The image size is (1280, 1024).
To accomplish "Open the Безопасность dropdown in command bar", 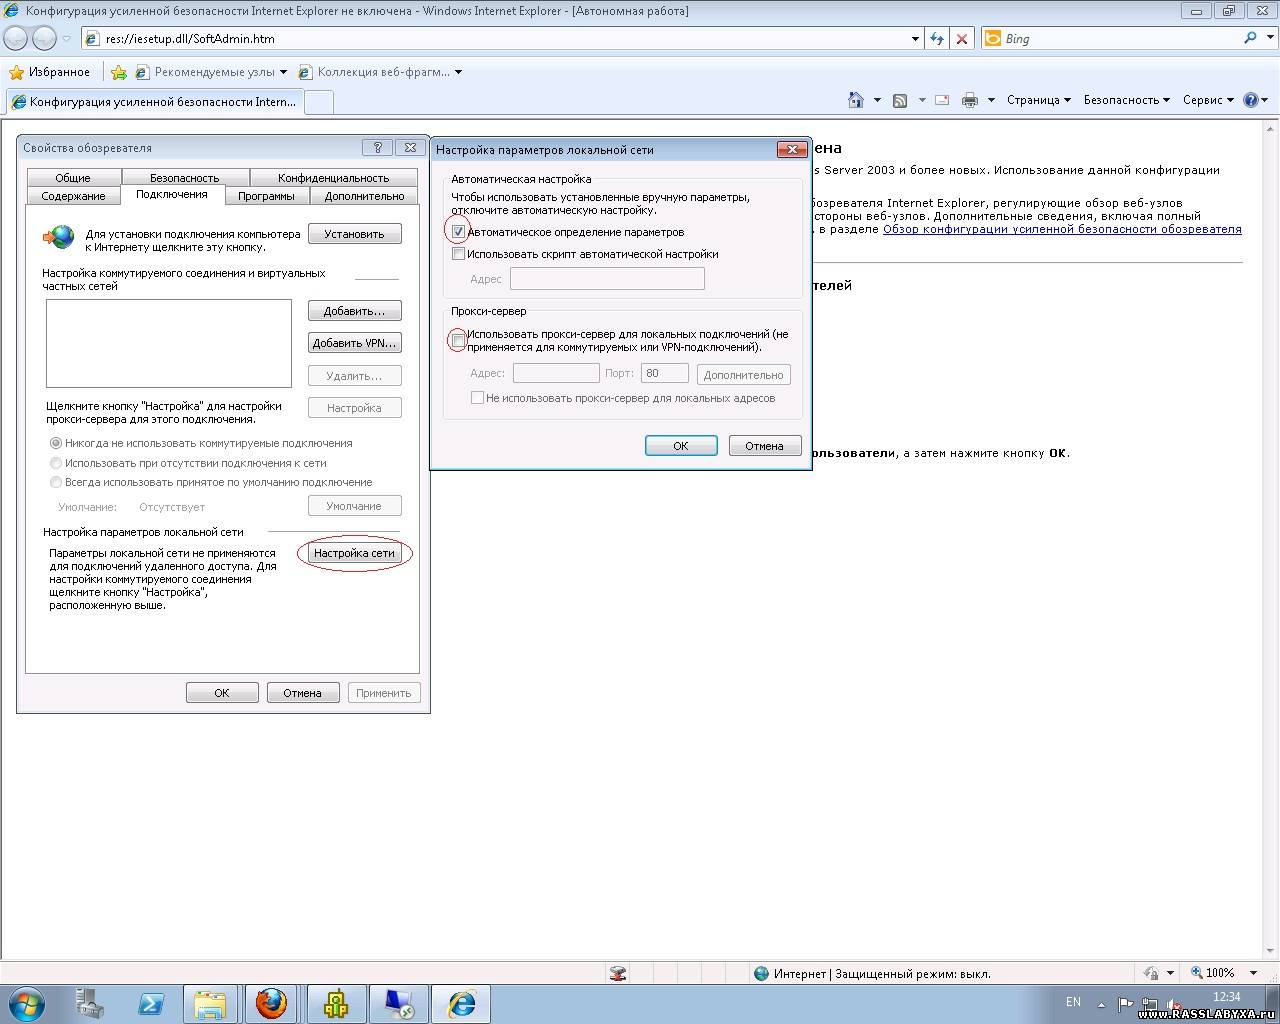I will (1126, 100).
